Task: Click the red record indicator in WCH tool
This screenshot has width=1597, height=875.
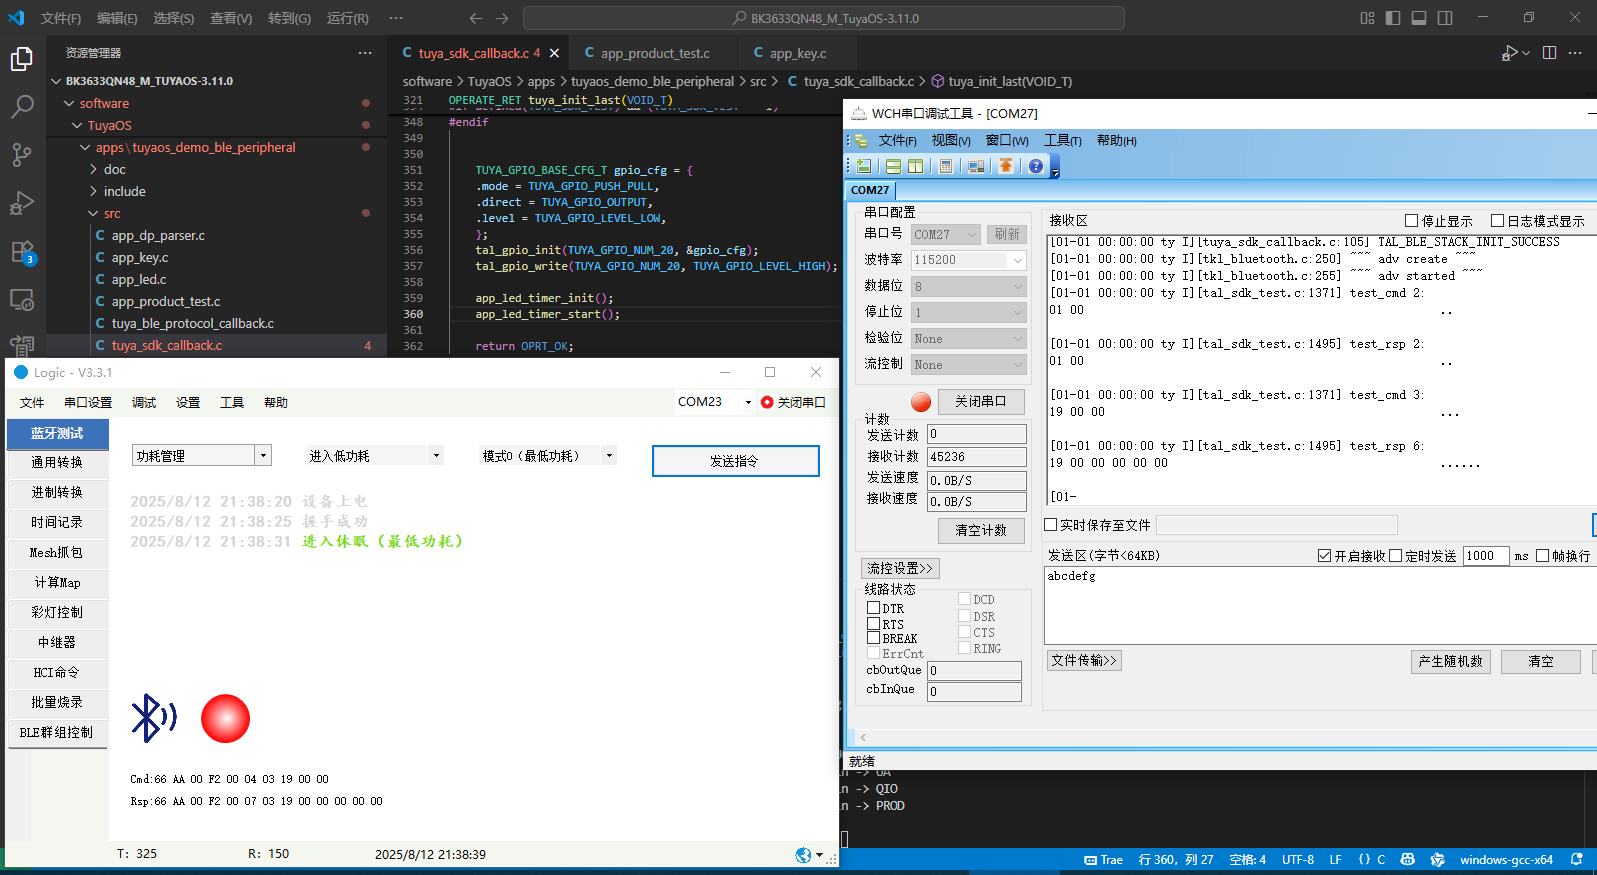Action: point(921,402)
